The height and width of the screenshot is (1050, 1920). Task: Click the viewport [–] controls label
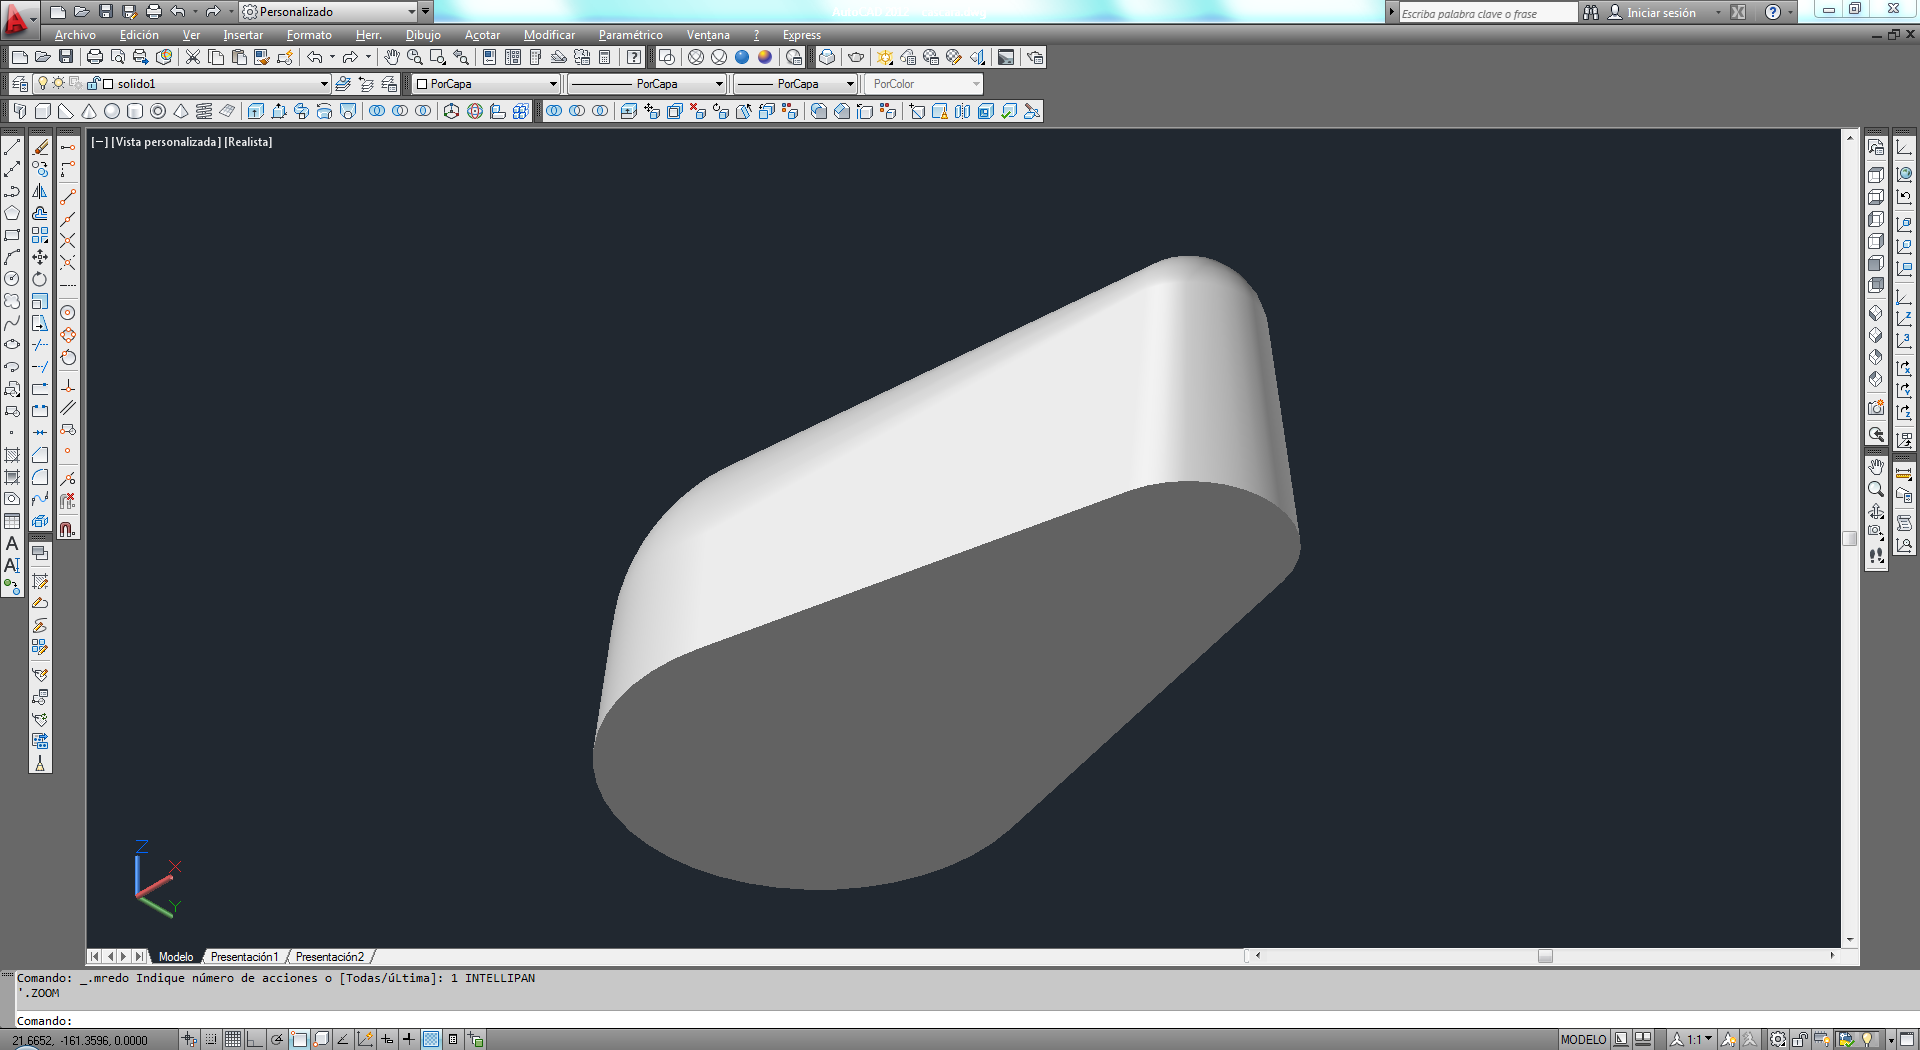(99, 142)
